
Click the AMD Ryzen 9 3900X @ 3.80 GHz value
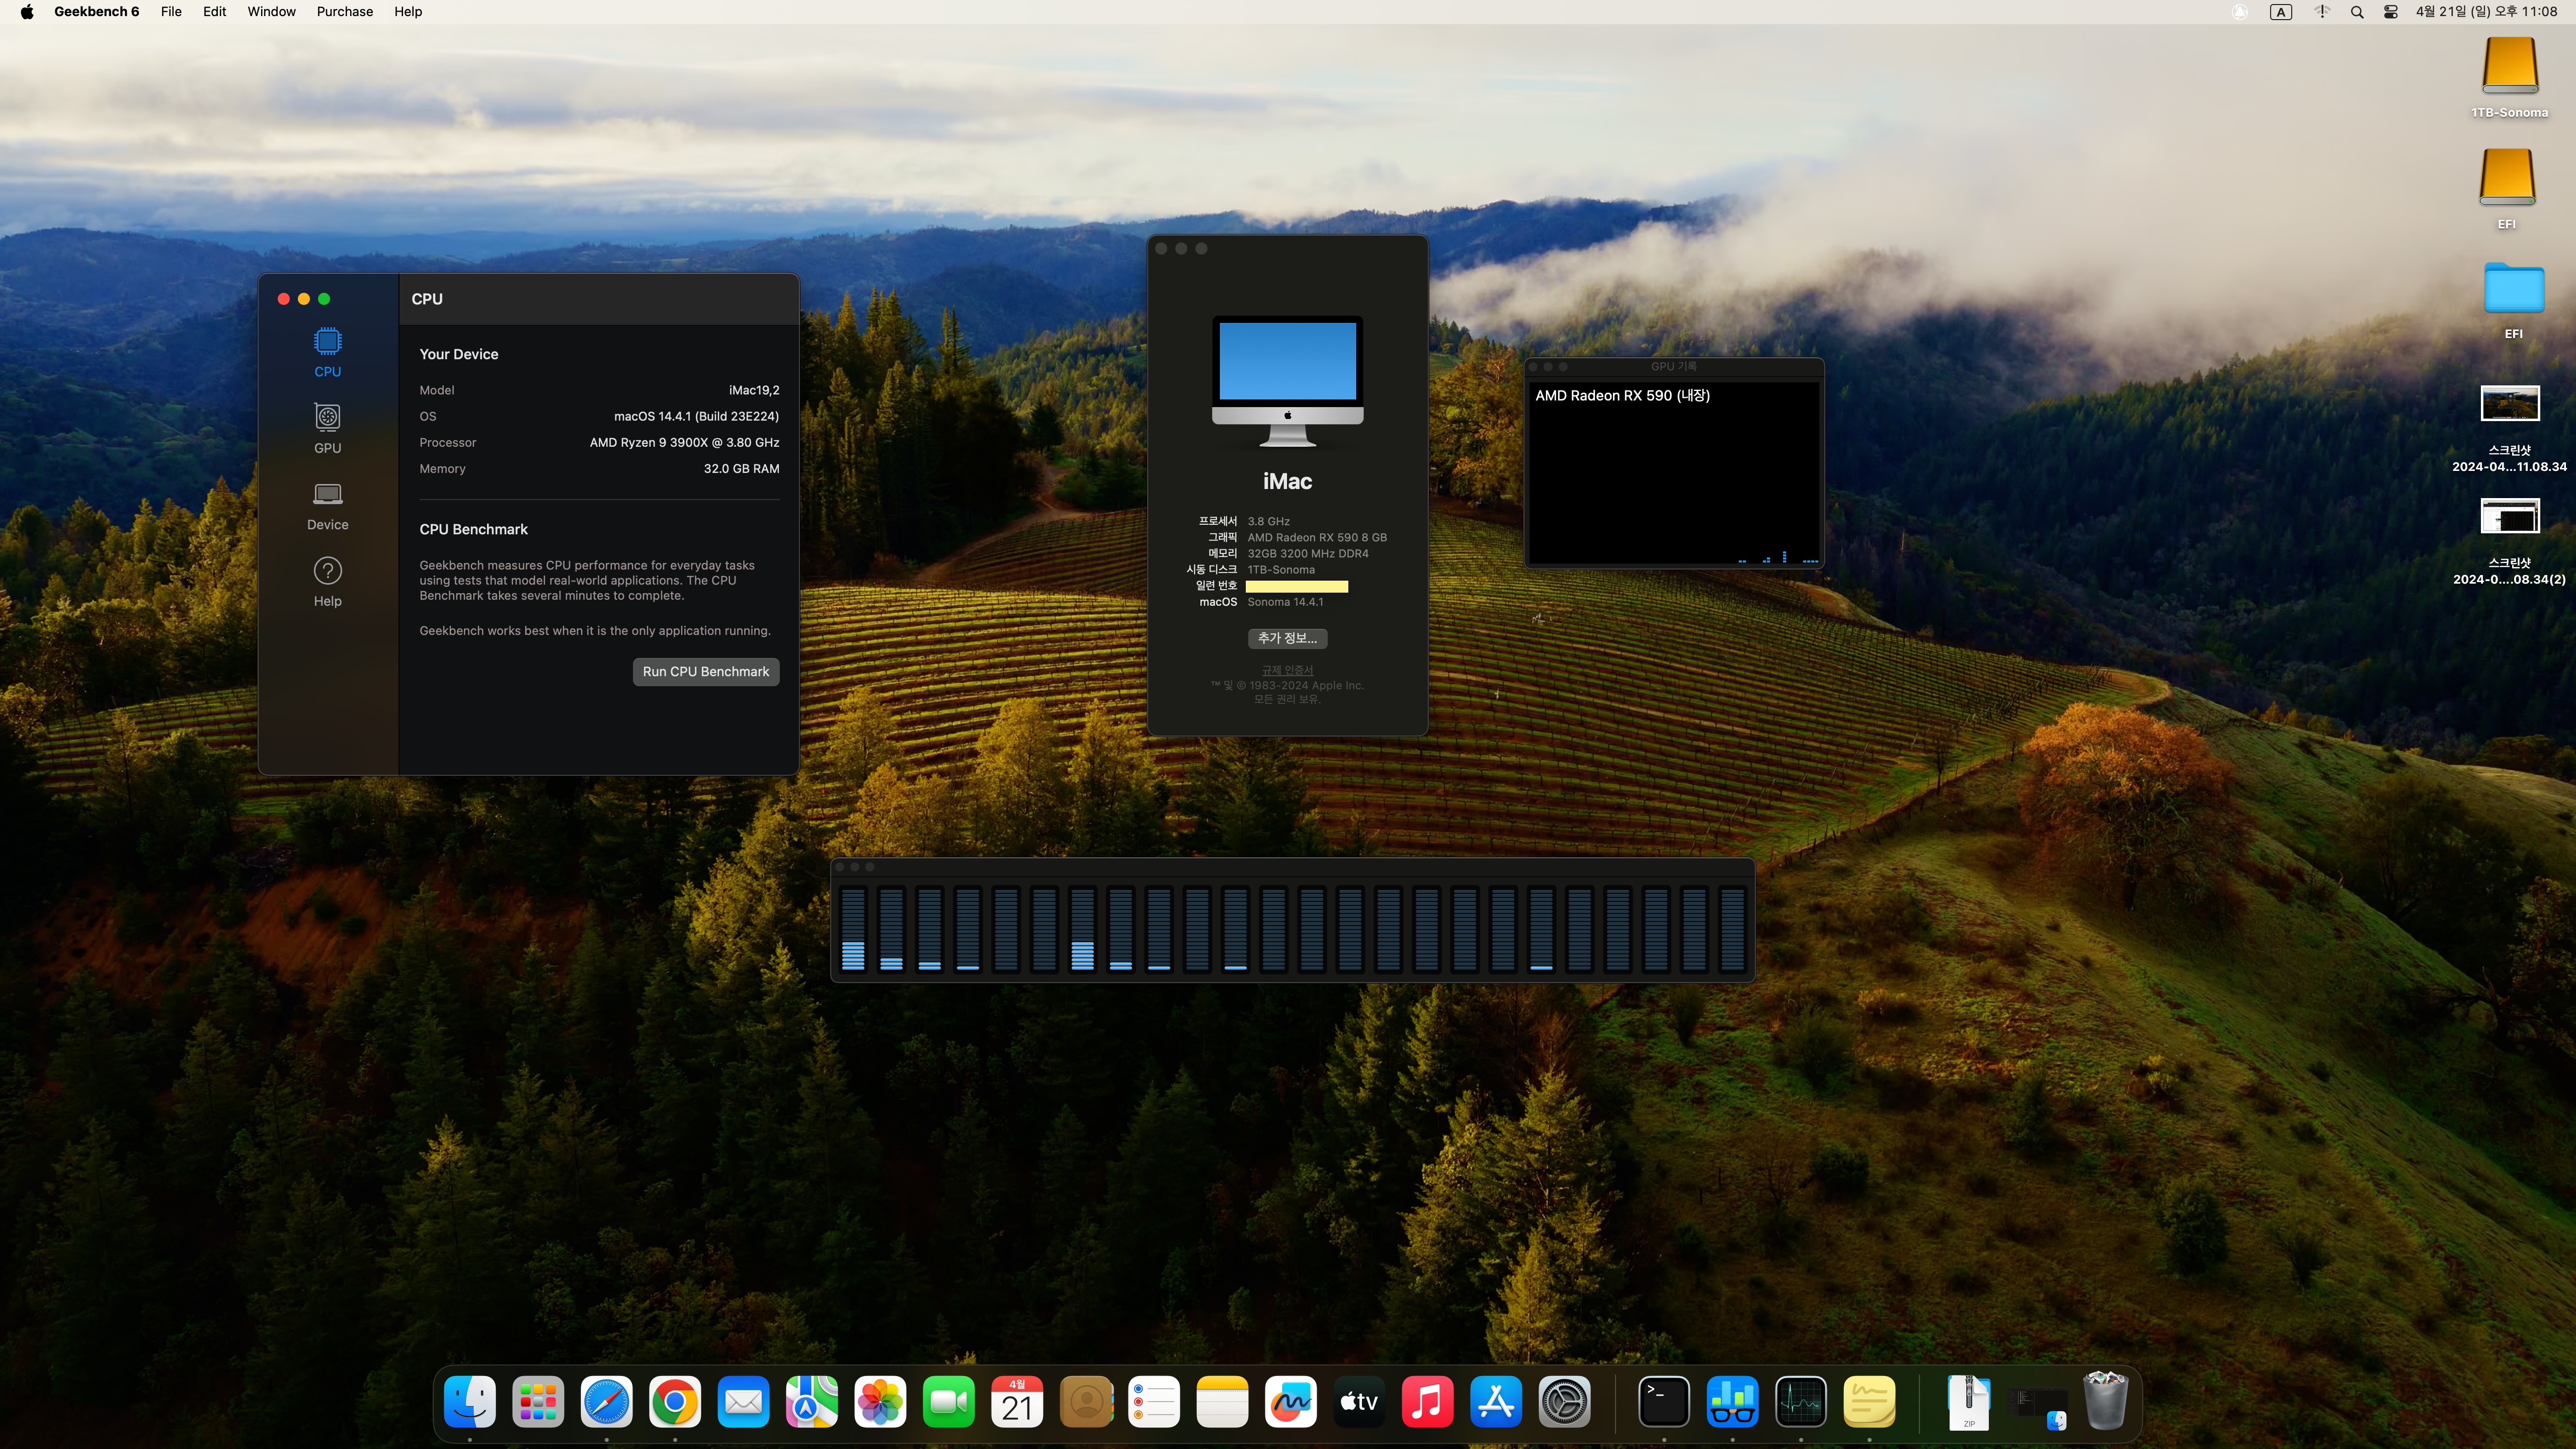coord(684,442)
